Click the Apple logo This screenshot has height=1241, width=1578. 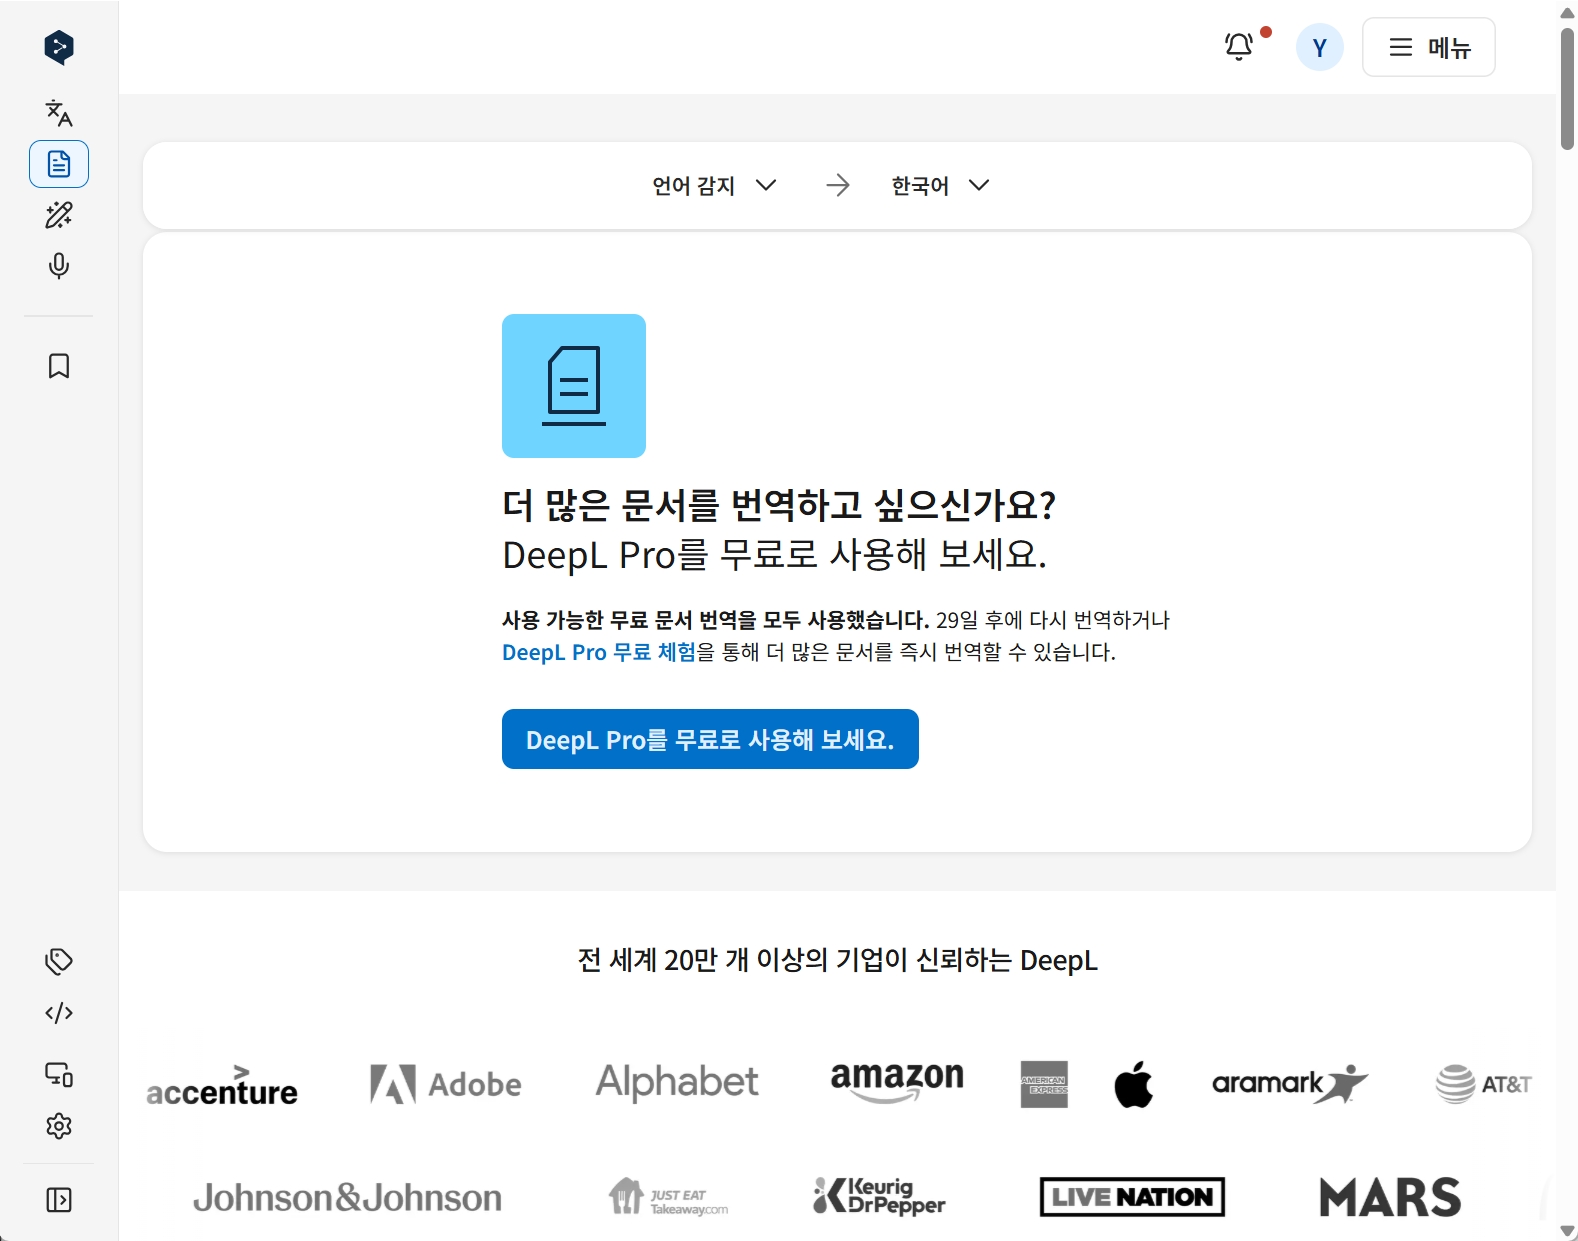coord(1134,1084)
